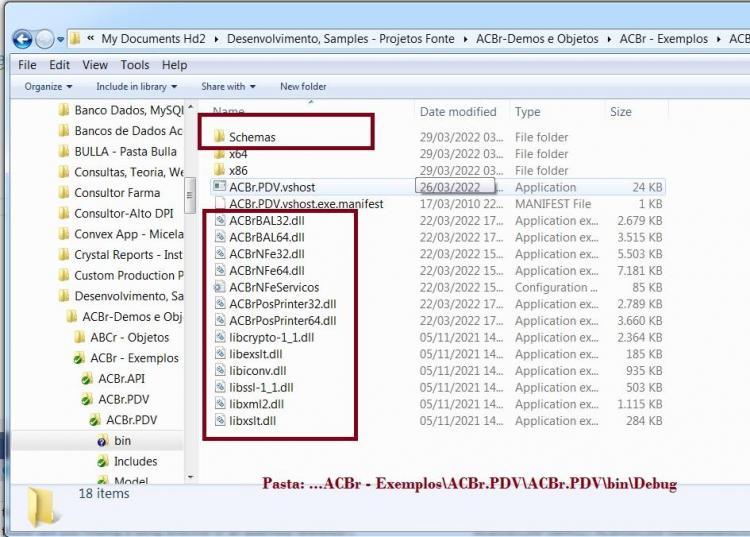Image resolution: width=750 pixels, height=537 pixels.
Task: Open the ACBr-Demos e Objetos breadcrumb
Action: tap(537, 39)
